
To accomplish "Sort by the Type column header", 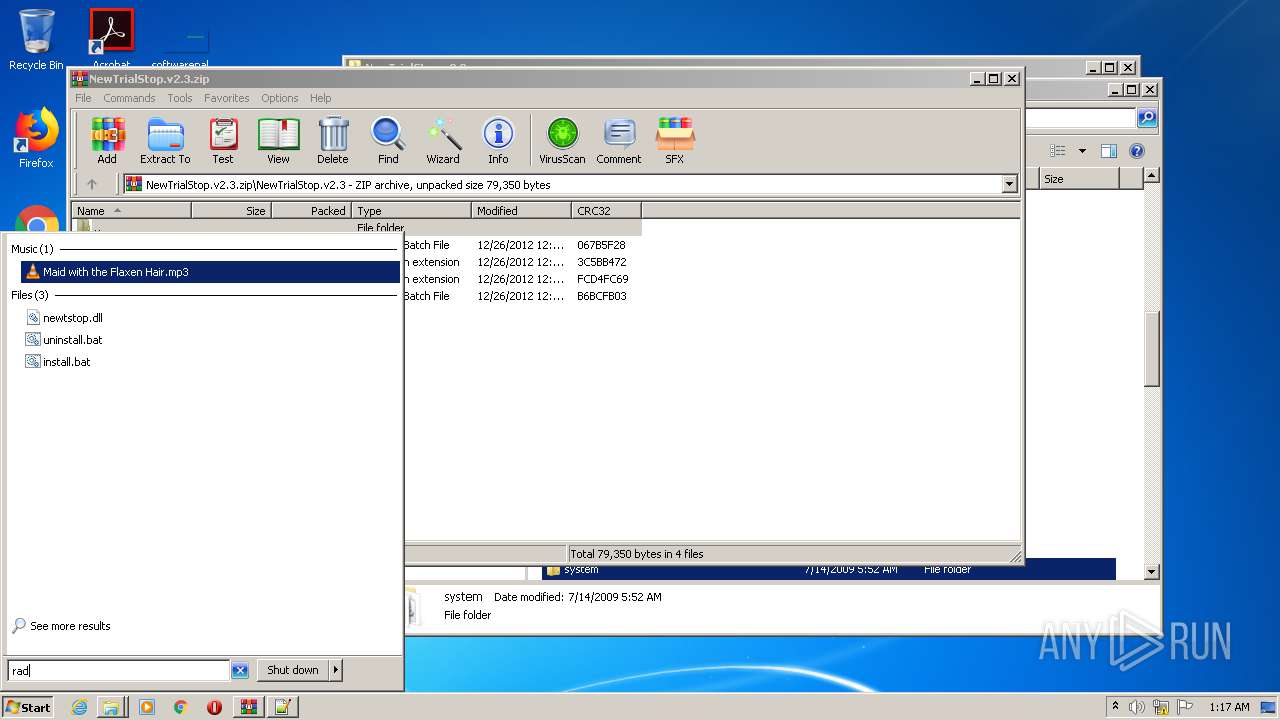I will coord(411,211).
